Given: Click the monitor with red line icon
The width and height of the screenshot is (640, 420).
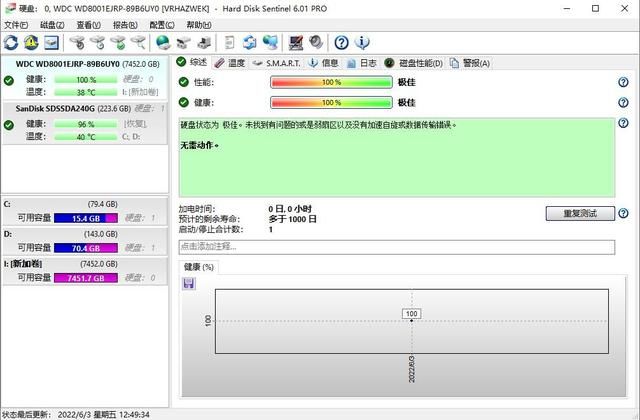Looking at the screenshot, I should [x=296, y=42].
